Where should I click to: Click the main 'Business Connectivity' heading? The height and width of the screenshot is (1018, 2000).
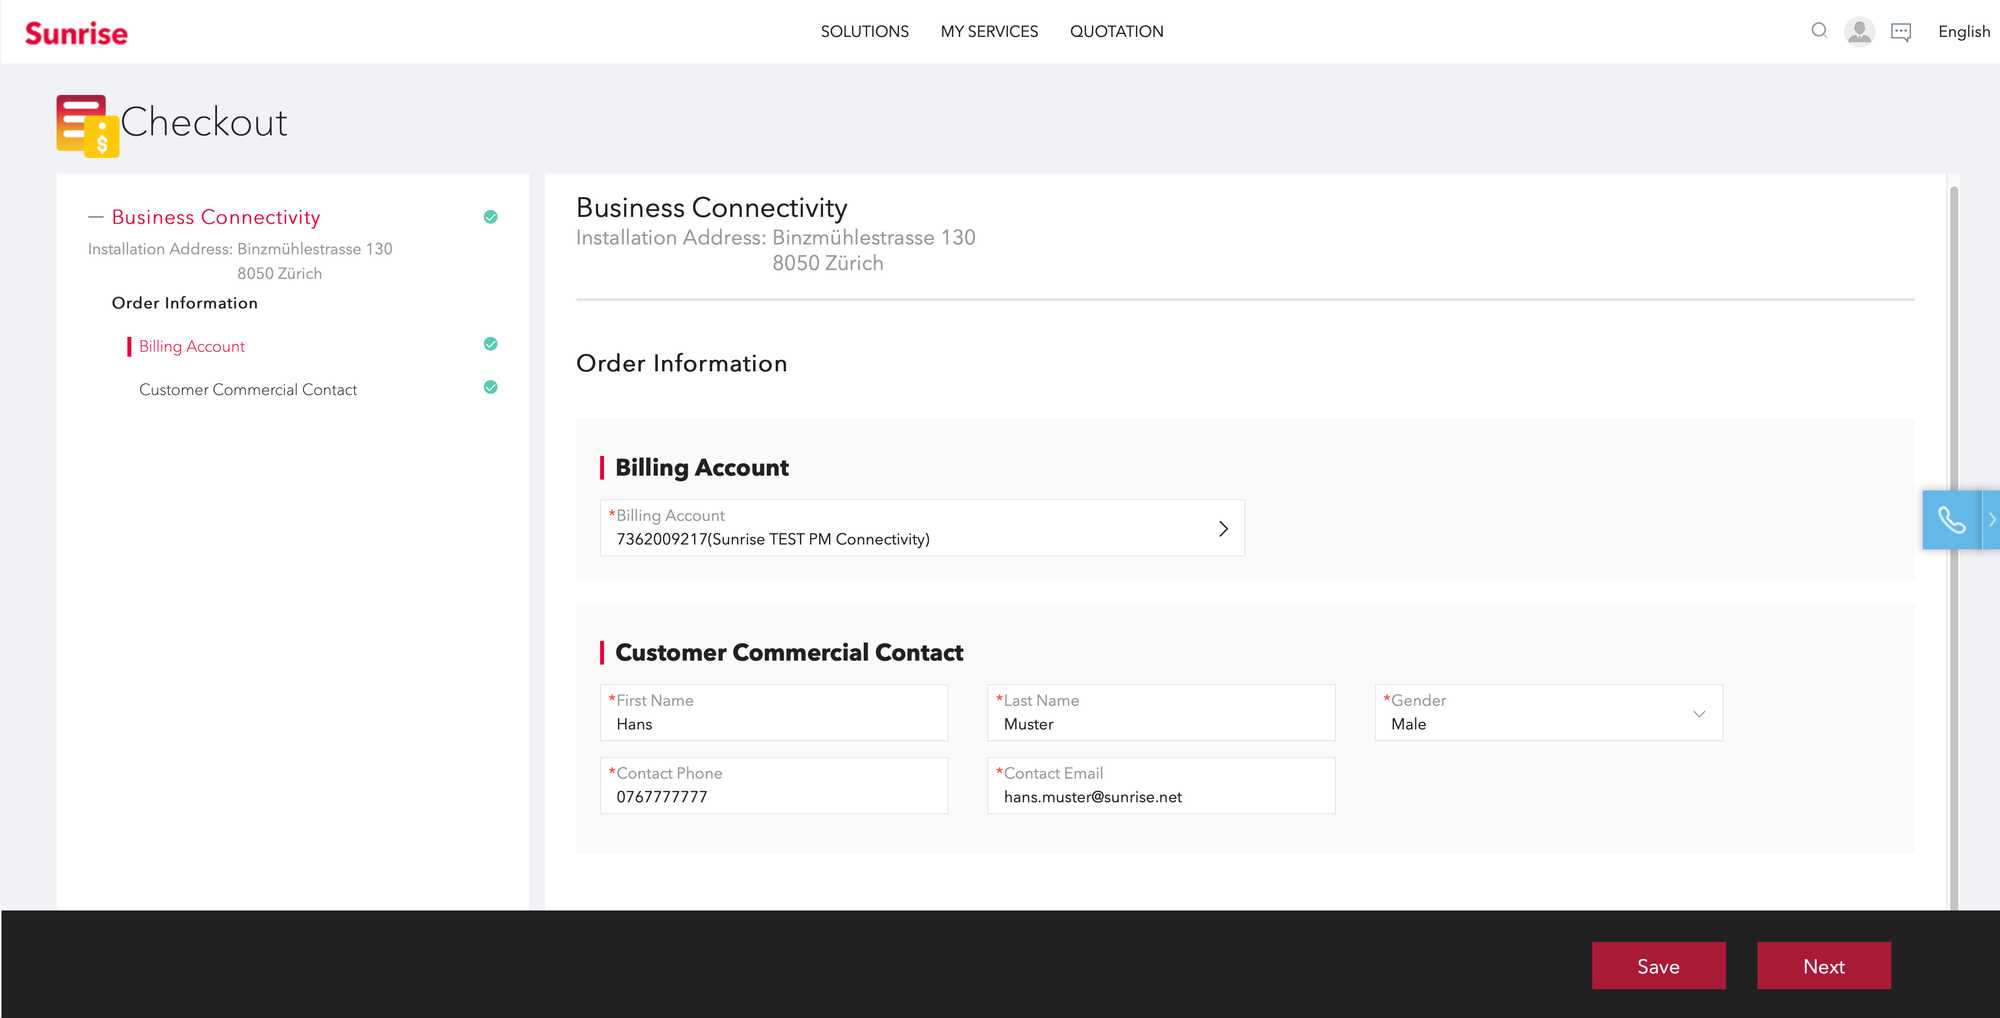[712, 208]
